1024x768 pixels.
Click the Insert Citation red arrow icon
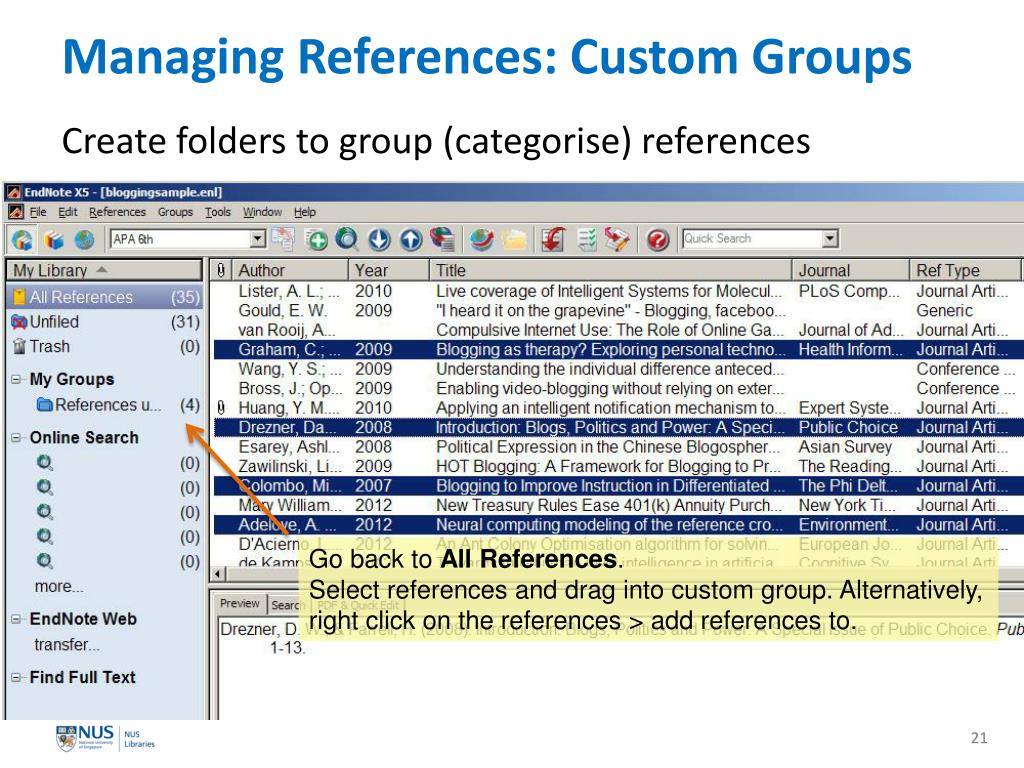[551, 240]
